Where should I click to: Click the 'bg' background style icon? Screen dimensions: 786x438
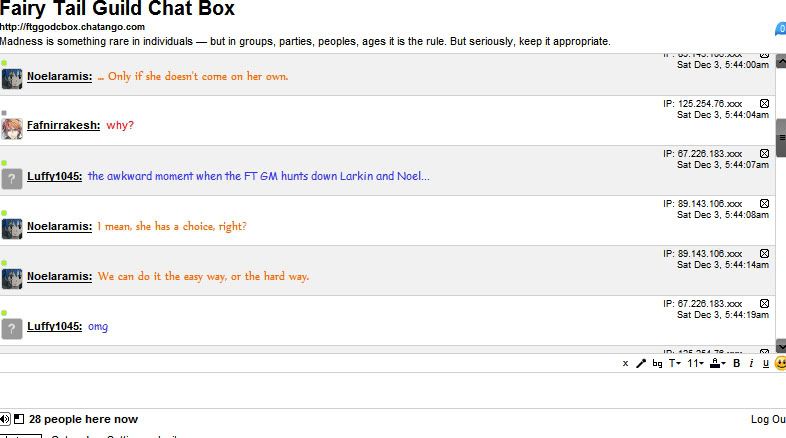pos(657,364)
